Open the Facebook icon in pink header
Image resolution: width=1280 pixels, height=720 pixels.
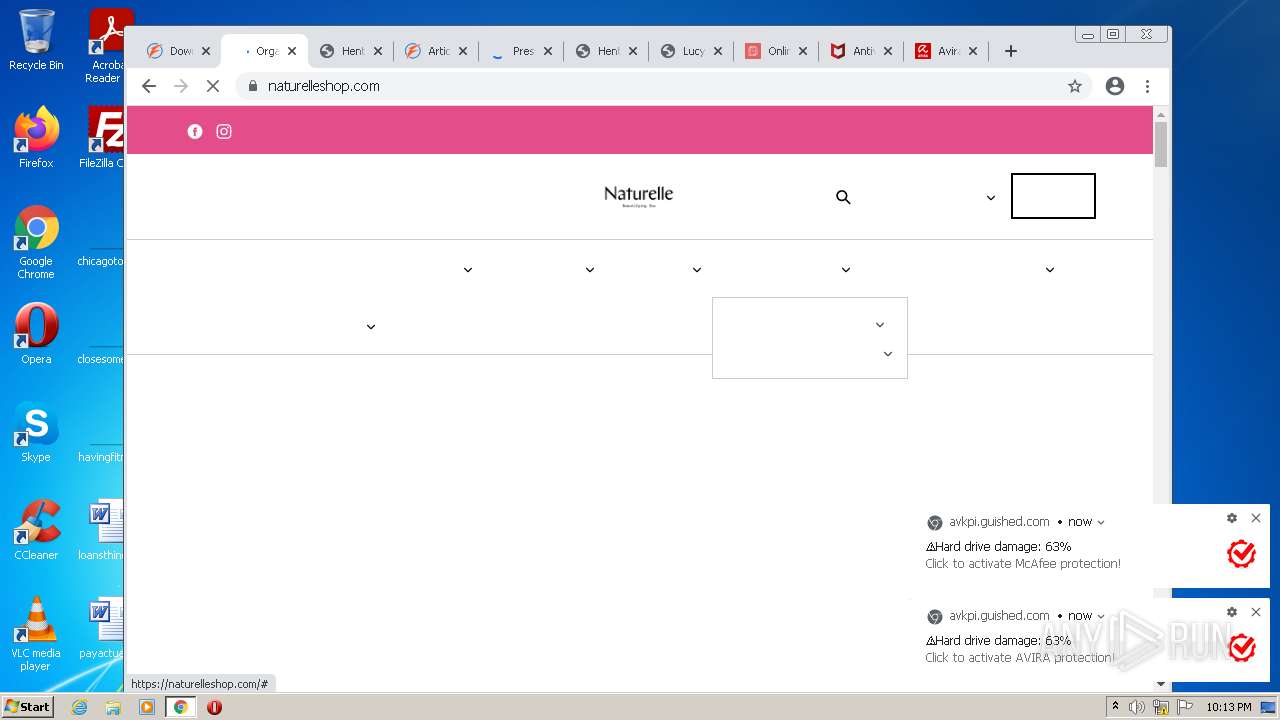195,131
